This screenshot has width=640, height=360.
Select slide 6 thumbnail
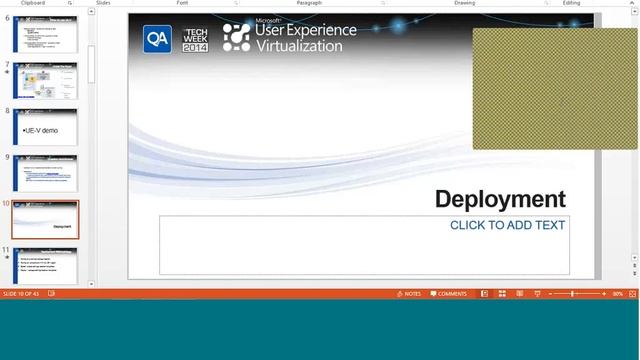[45, 34]
